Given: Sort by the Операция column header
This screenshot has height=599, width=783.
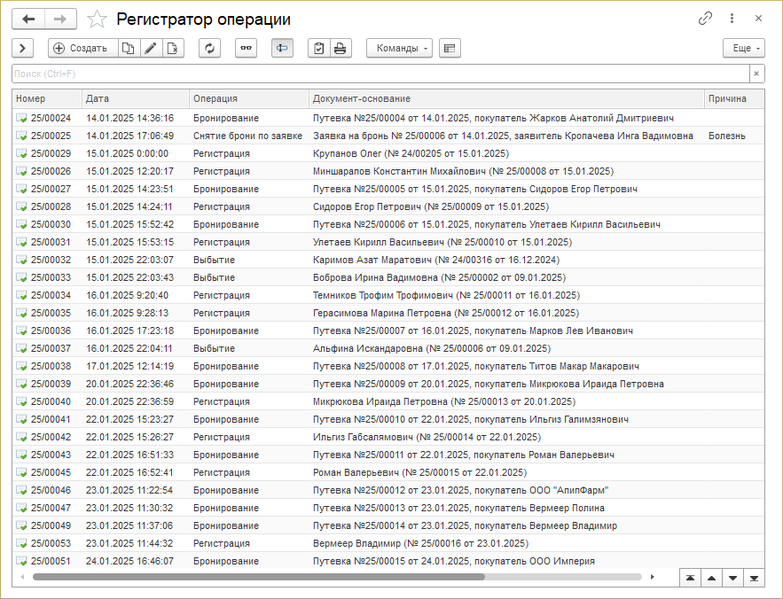Looking at the screenshot, I should 249,99.
